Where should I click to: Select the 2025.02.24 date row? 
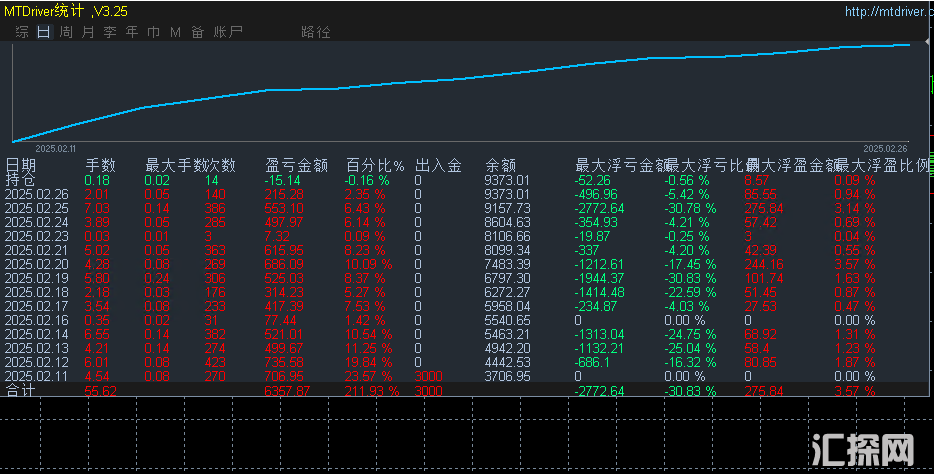coord(36,222)
